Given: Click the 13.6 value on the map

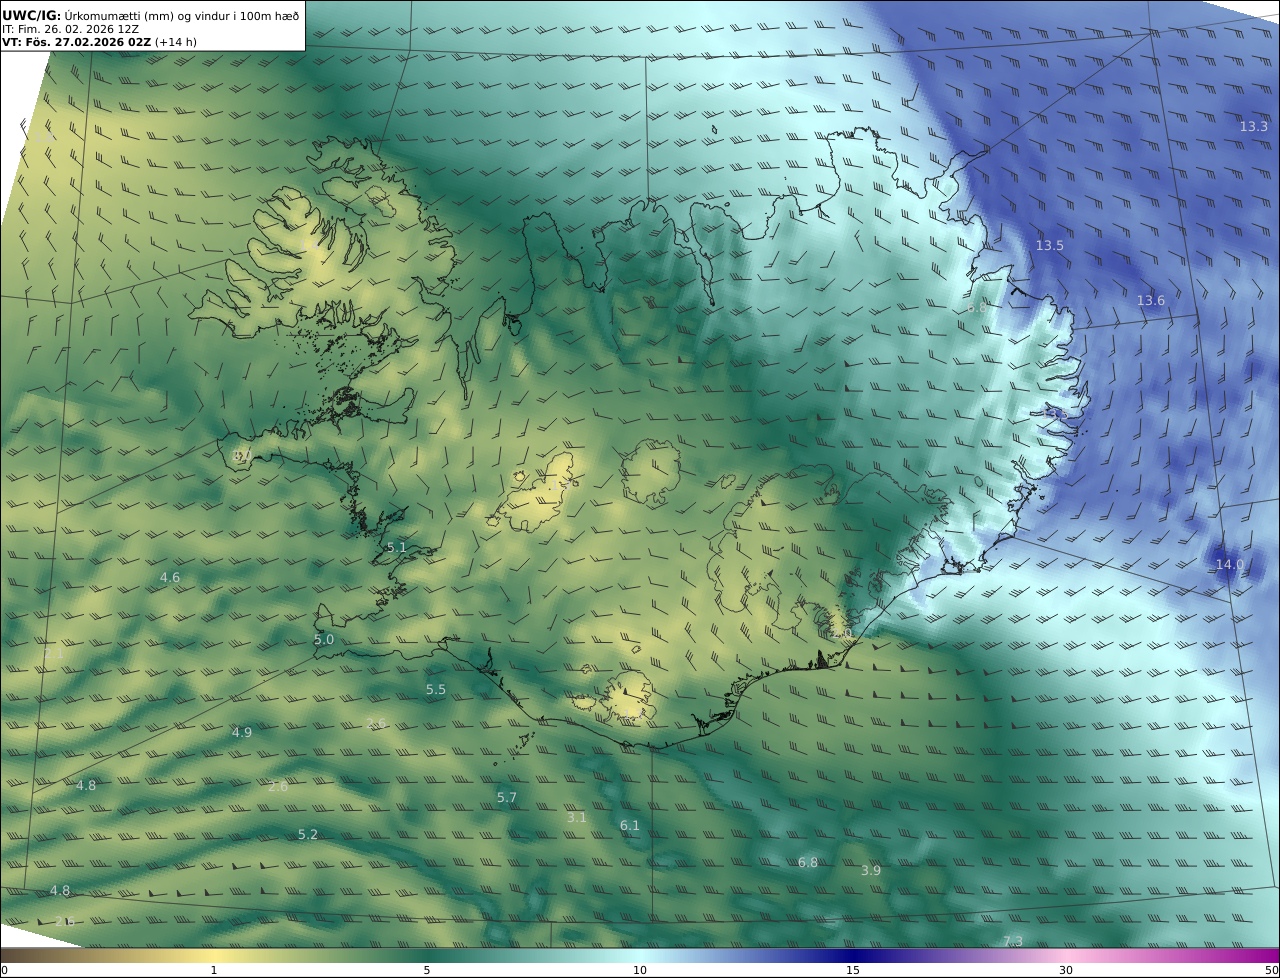Looking at the screenshot, I should [x=1151, y=300].
